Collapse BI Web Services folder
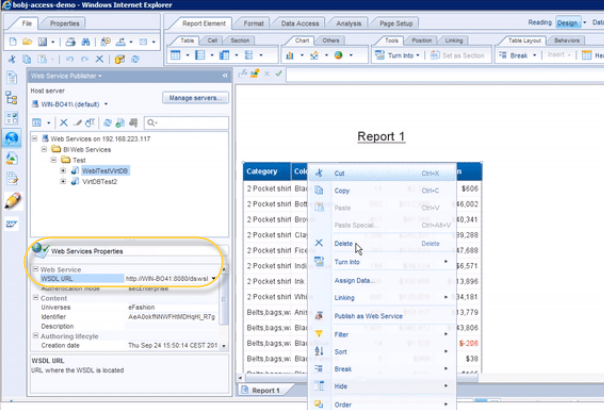This screenshot has height=410, width=604. click(44, 149)
